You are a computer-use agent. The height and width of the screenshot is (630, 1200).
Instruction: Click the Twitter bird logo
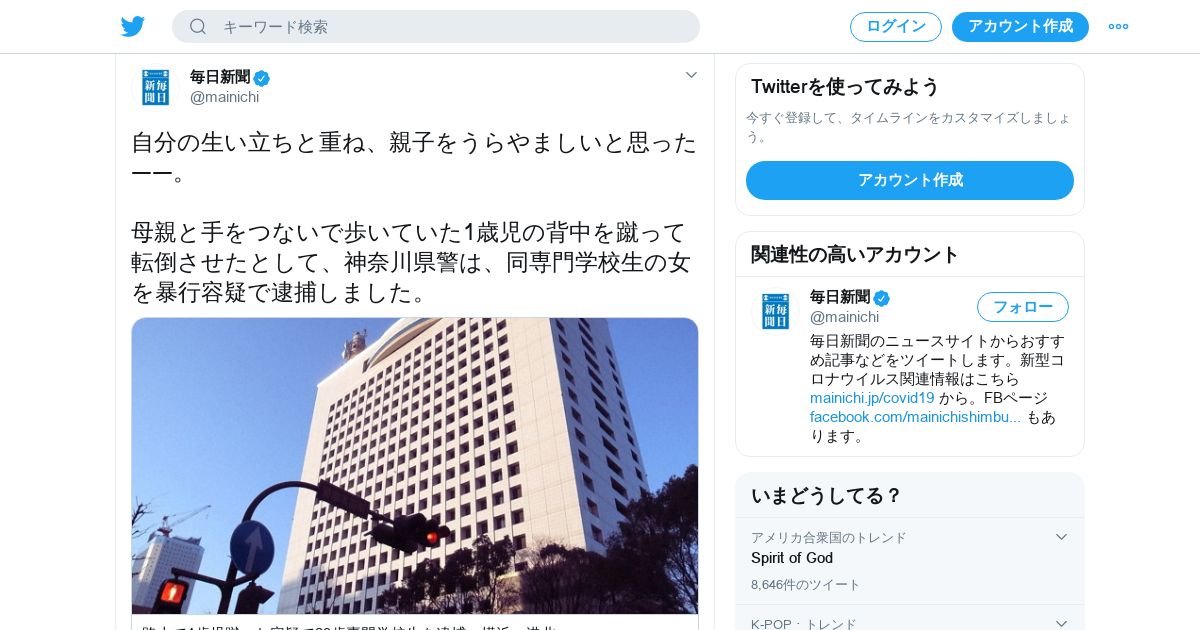pyautogui.click(x=133, y=26)
